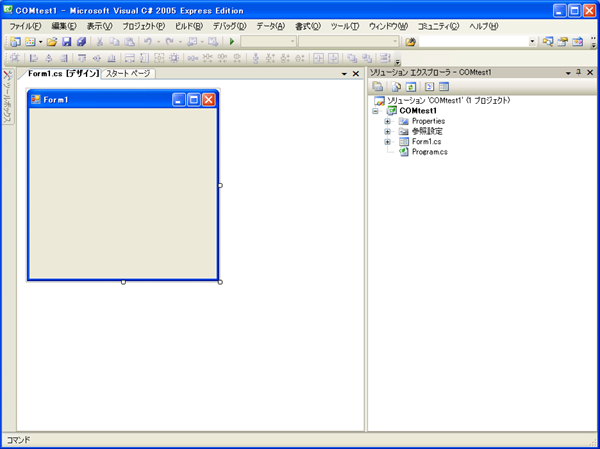The image size is (600, 449).
Task: Click the Align Rights layout icon
Action: (64, 58)
